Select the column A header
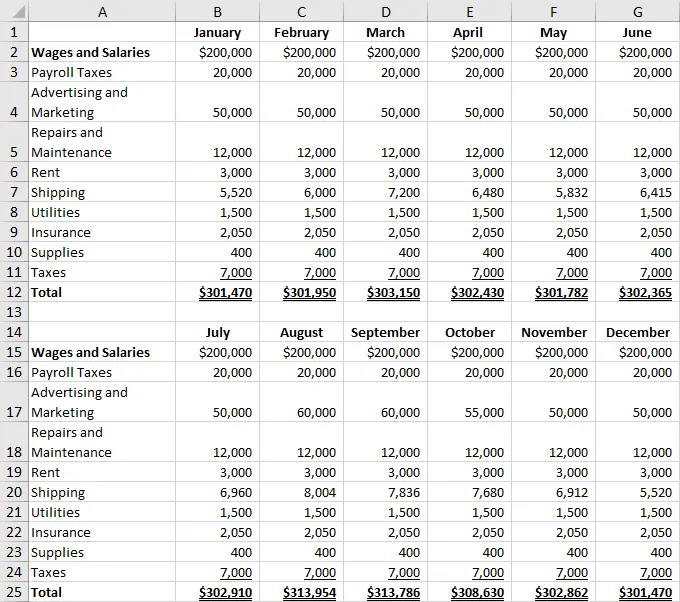The height and width of the screenshot is (602, 680). click(x=101, y=12)
